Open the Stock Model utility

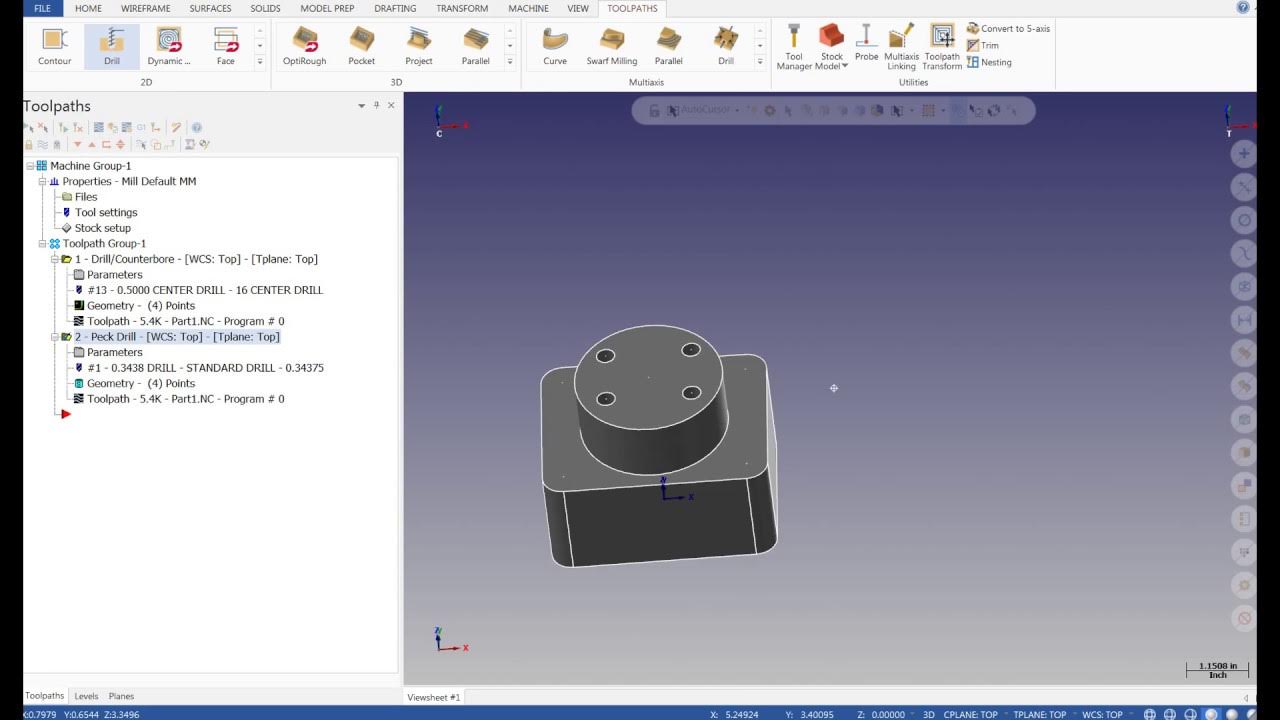(x=832, y=47)
